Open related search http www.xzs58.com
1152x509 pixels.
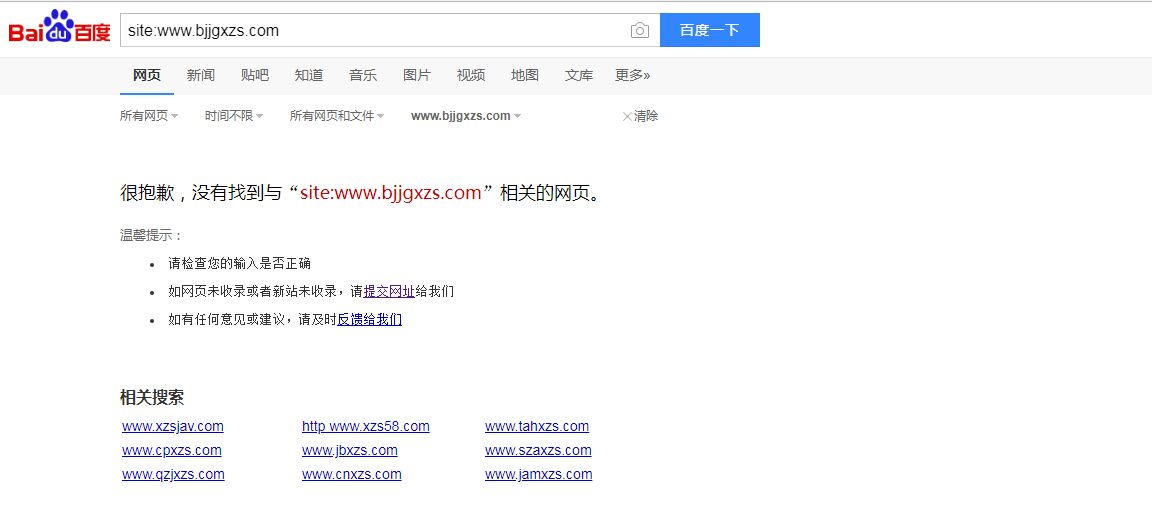(366, 427)
